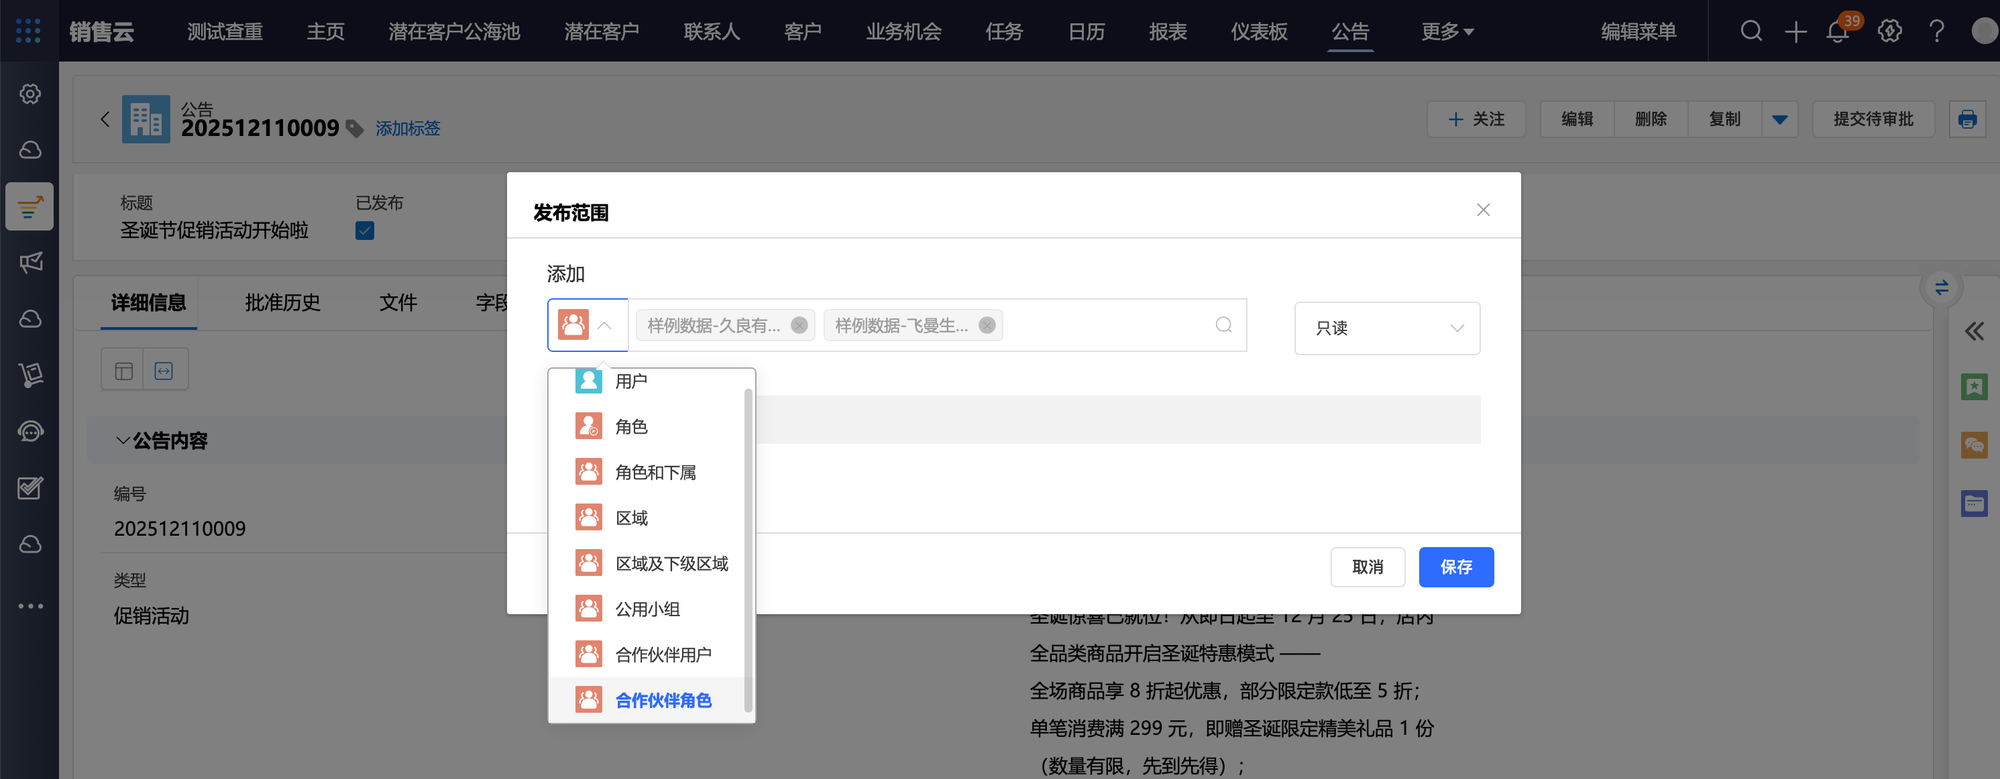Toggle the 已发布 checkbox
The height and width of the screenshot is (779, 2000).
(x=365, y=231)
